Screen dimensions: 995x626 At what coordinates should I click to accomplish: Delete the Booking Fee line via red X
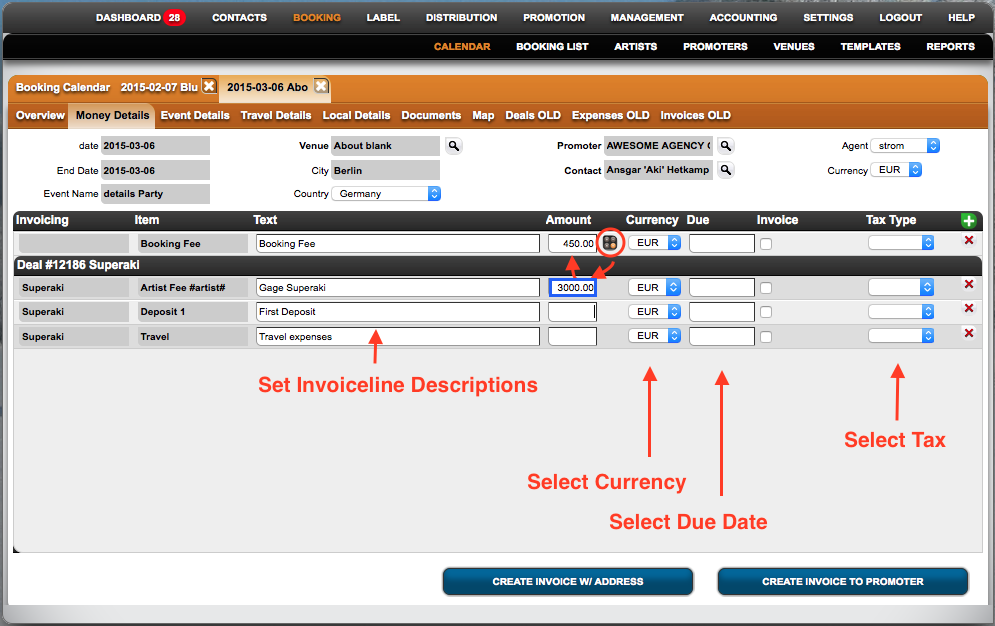[969, 241]
